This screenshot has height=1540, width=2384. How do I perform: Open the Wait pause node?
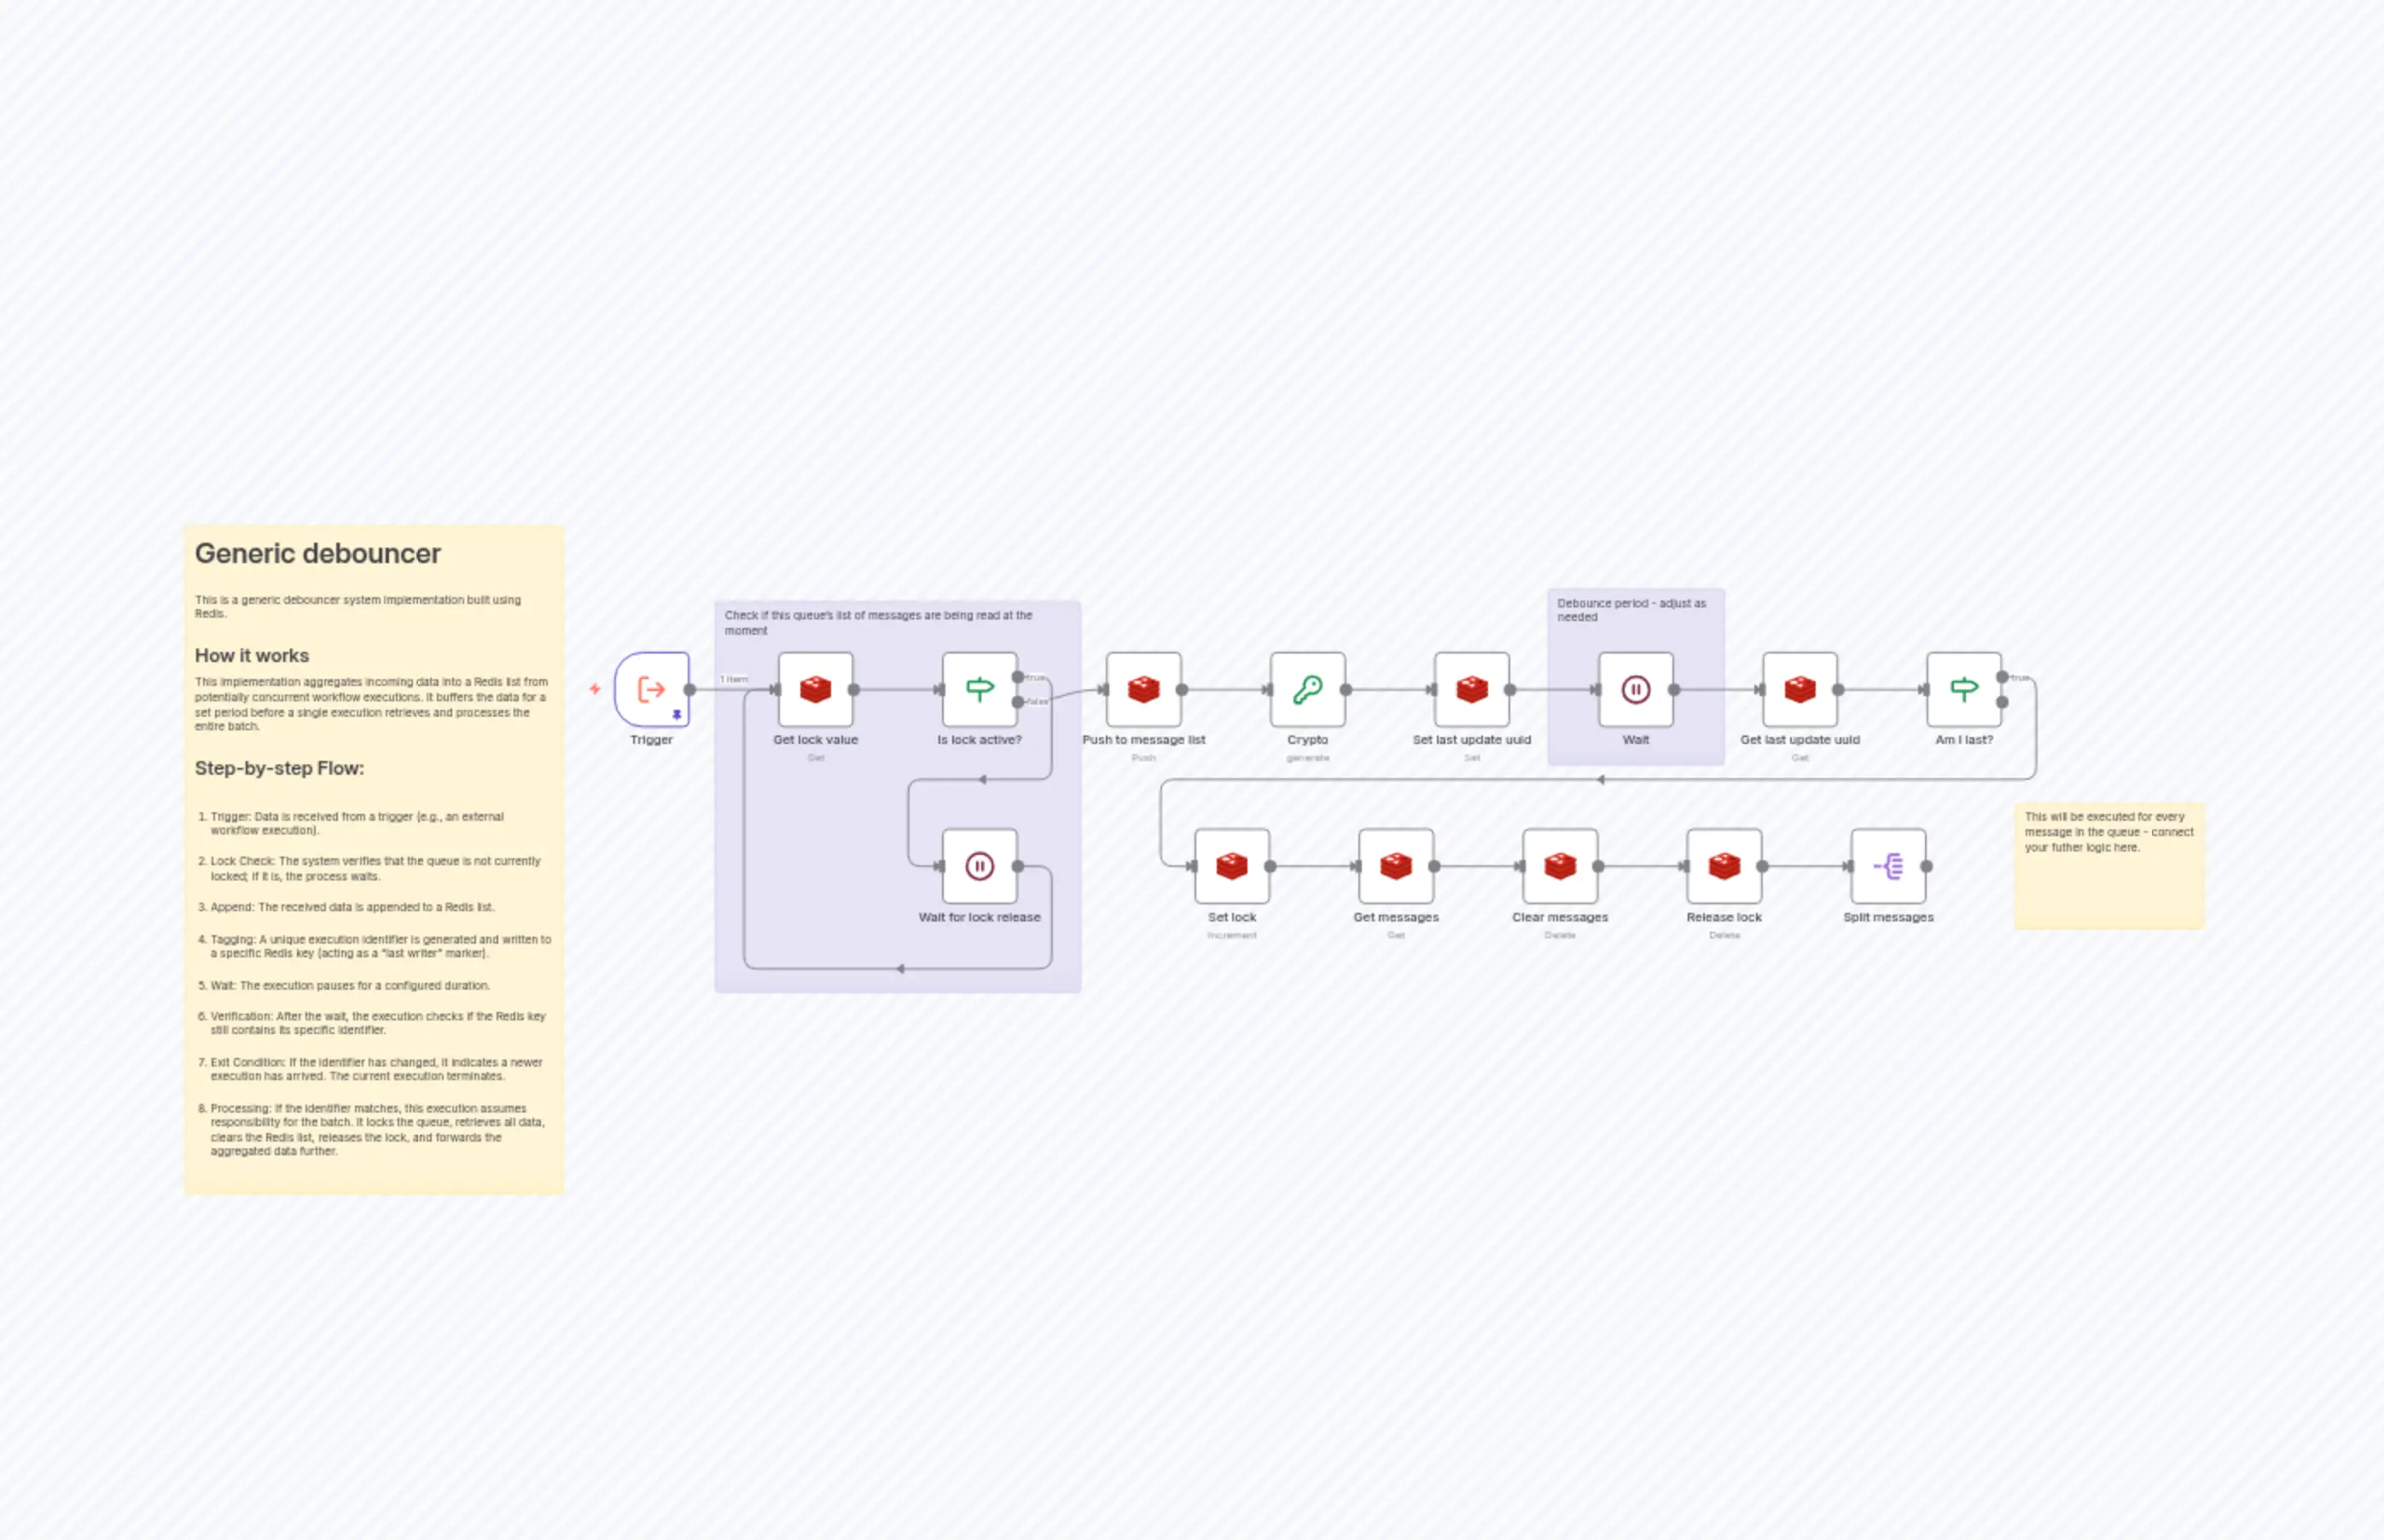coord(1635,689)
